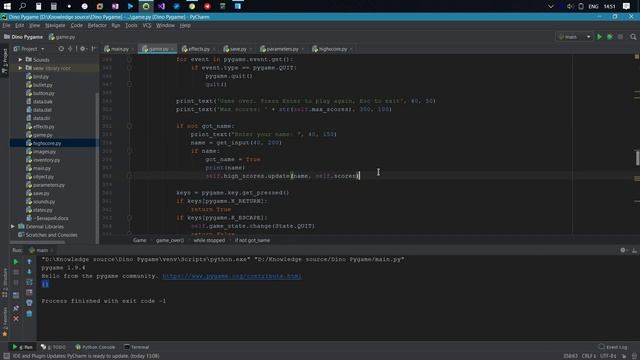This screenshot has height=360, width=640.
Task: Open Run panel settings gear
Action: (x=623, y=250)
